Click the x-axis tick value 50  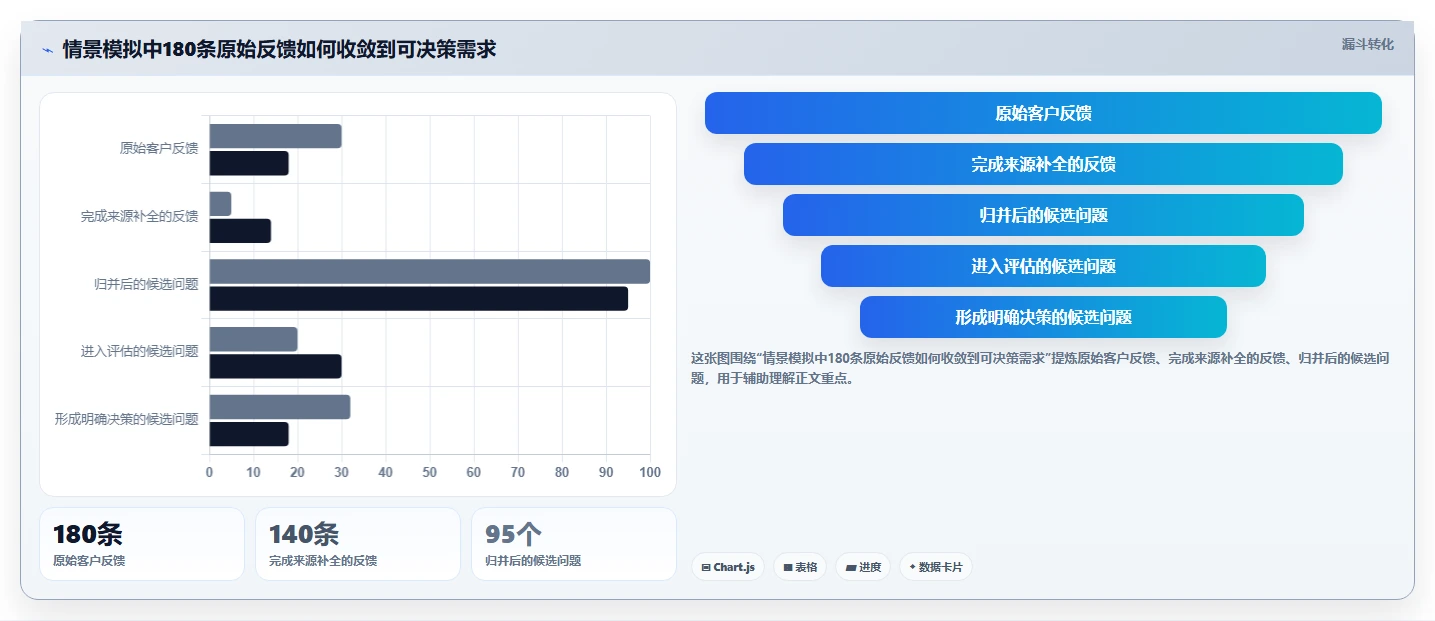pos(430,472)
